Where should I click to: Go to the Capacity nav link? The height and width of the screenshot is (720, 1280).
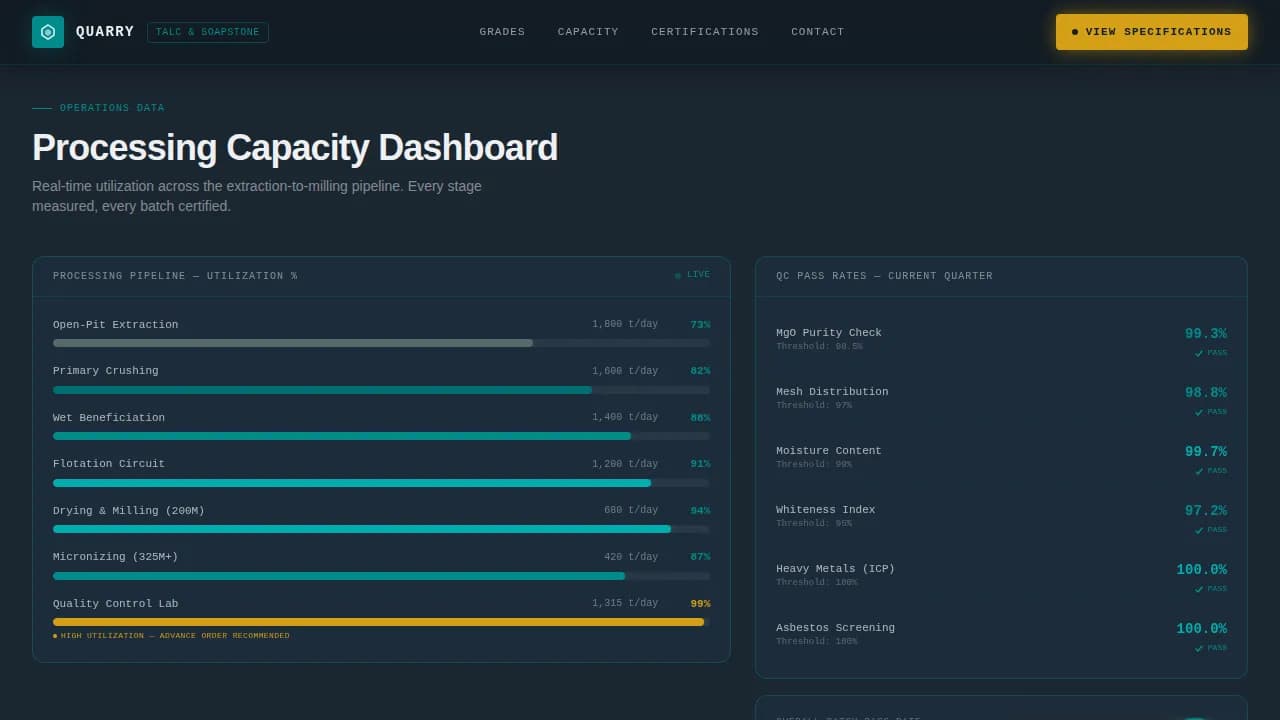(x=588, y=32)
